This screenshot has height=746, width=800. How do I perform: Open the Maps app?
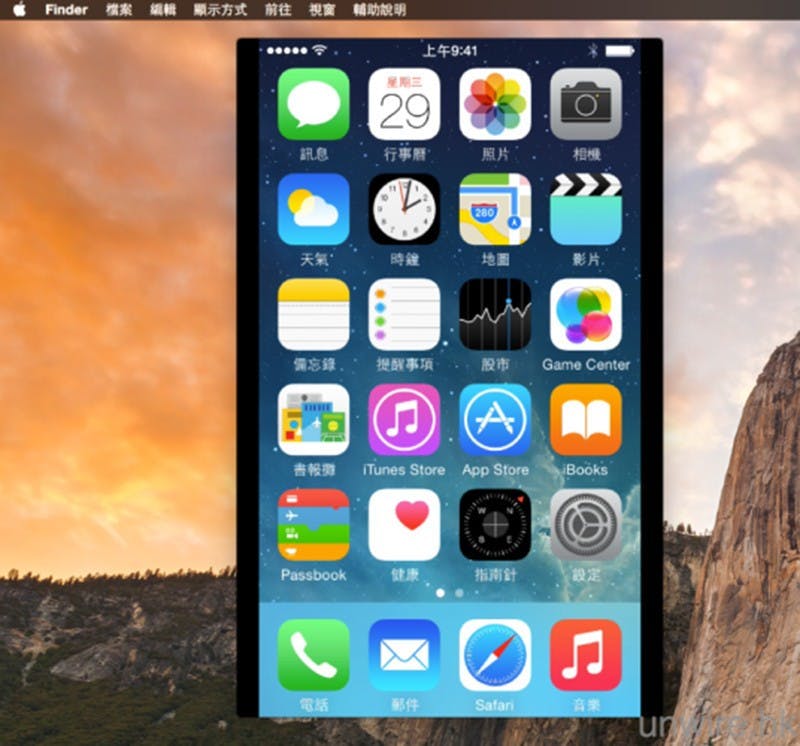click(x=495, y=209)
